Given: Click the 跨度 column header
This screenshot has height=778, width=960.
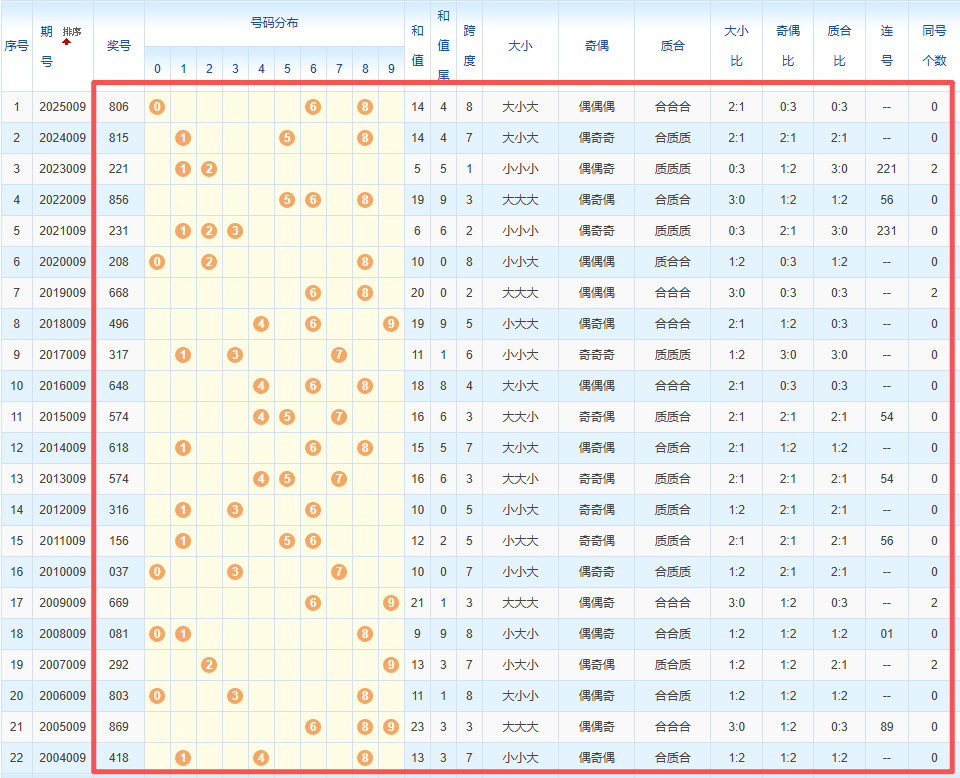Looking at the screenshot, I should [470, 46].
